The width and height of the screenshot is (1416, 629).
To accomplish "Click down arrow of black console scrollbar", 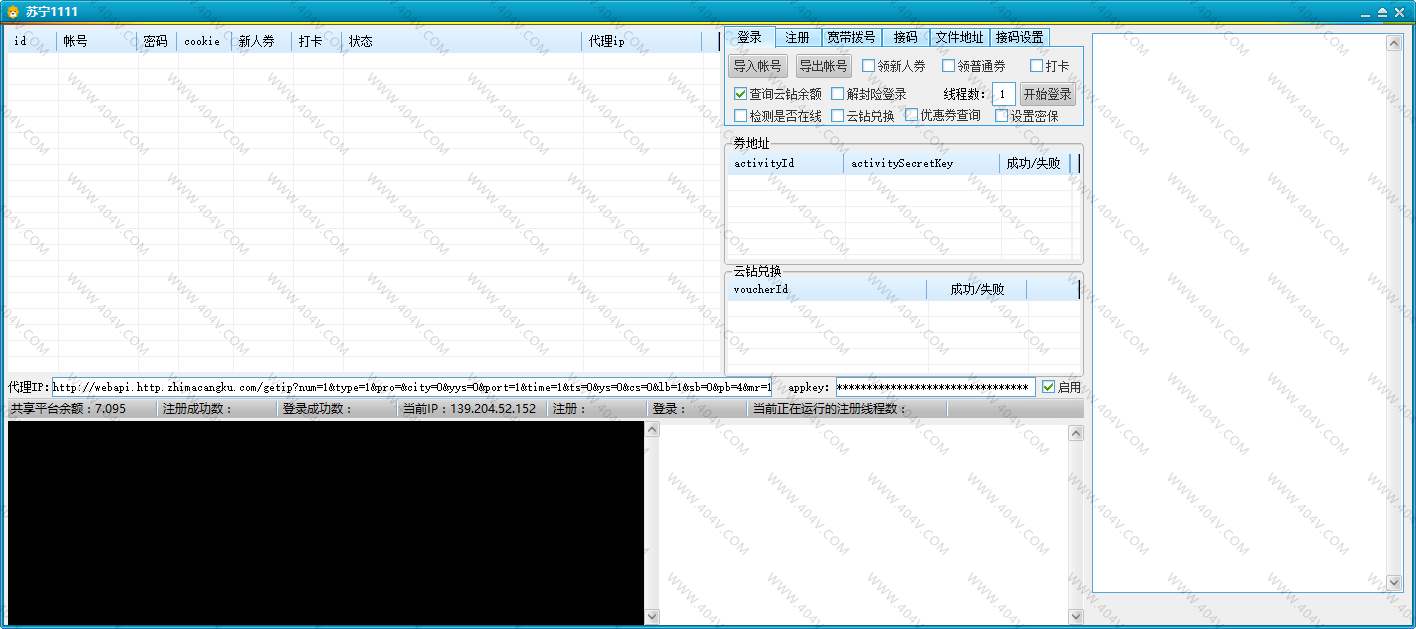I will click(x=652, y=616).
